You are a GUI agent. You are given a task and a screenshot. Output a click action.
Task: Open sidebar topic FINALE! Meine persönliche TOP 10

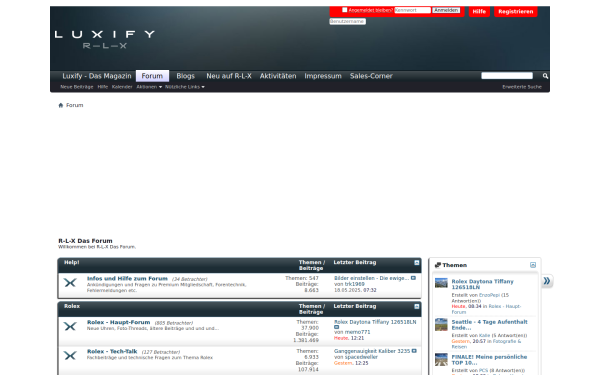[x=489, y=360]
